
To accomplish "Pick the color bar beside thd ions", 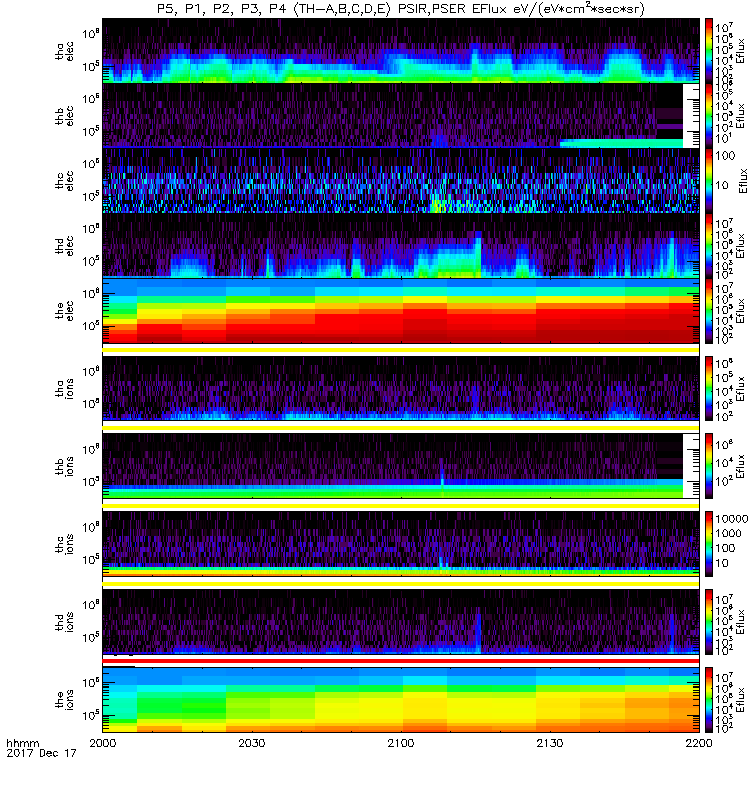I will pyautogui.click(x=709, y=622).
